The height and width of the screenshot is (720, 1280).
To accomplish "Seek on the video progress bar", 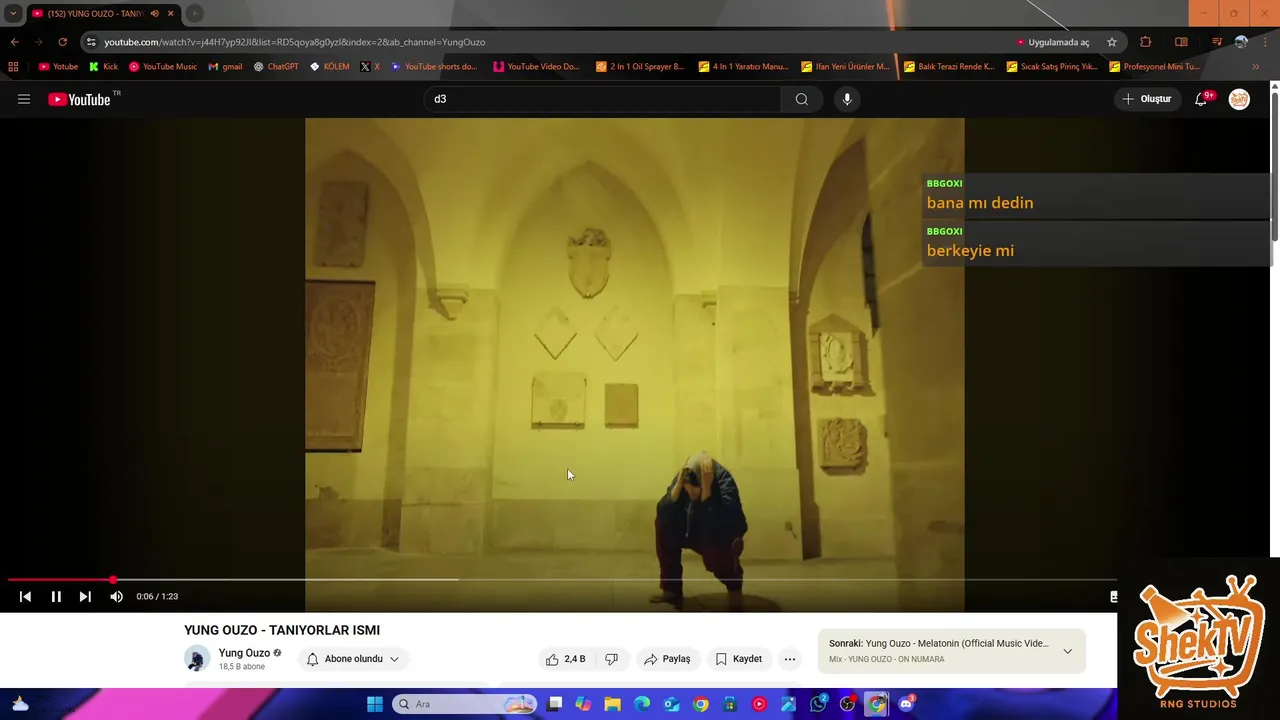I will tap(562, 579).
